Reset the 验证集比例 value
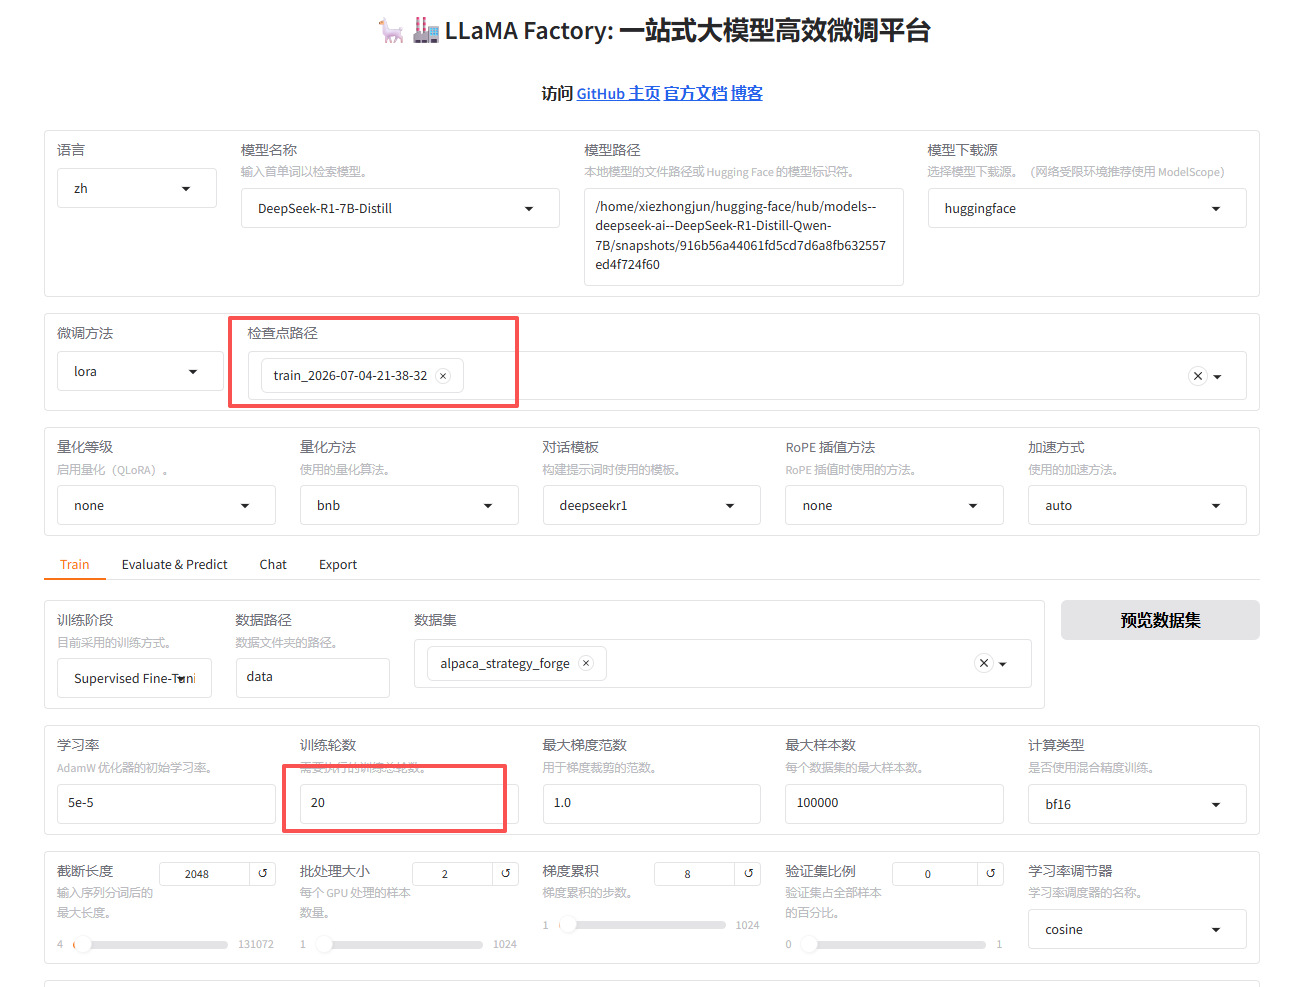The image size is (1298, 987). pos(991,873)
